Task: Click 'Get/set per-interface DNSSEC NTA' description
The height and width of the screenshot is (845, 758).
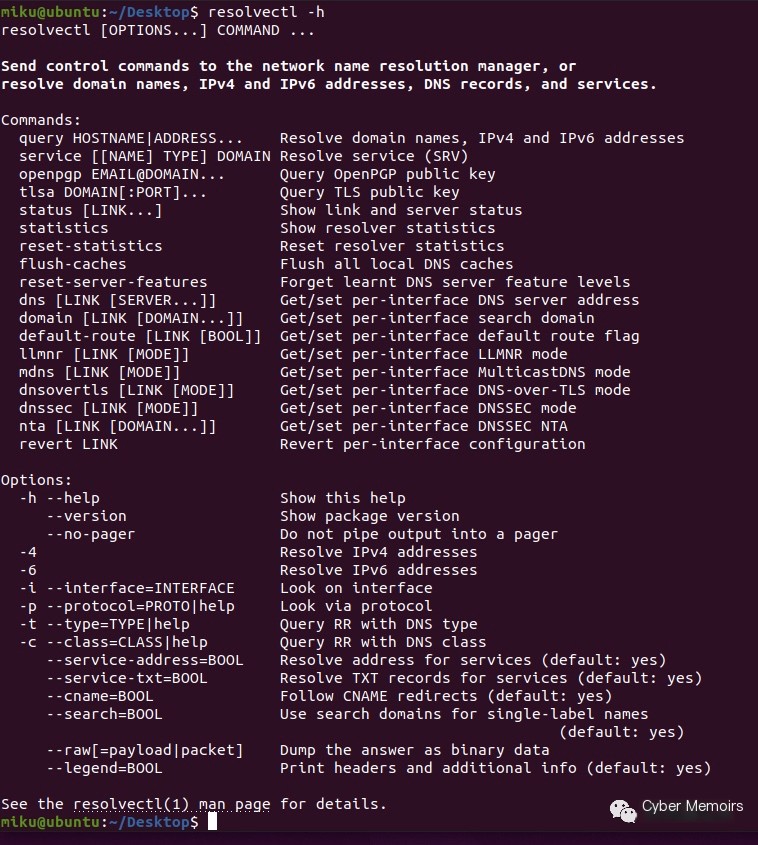Action: point(423,426)
